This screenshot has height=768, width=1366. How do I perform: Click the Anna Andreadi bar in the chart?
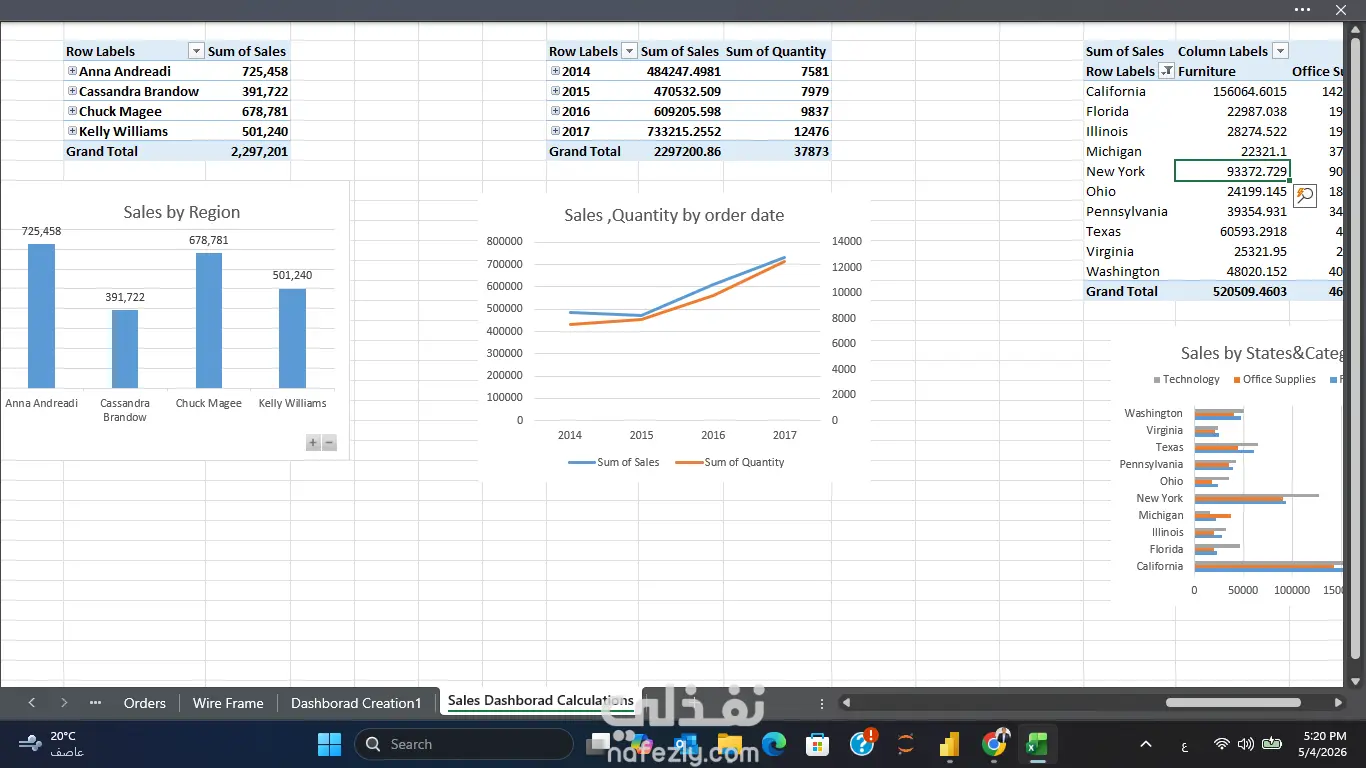pos(41,316)
